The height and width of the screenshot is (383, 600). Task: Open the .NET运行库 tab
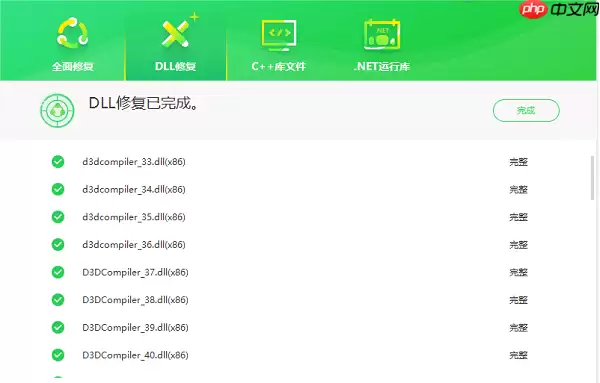pos(382,67)
